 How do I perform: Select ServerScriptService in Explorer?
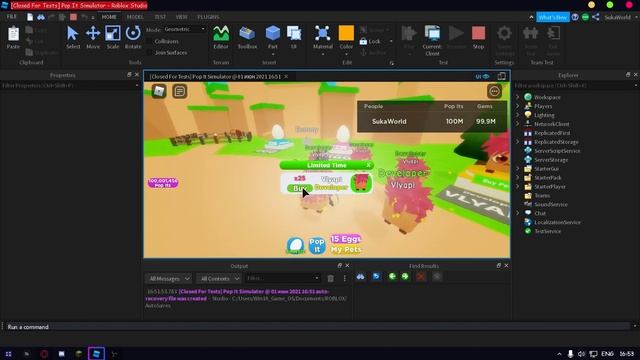click(557, 151)
